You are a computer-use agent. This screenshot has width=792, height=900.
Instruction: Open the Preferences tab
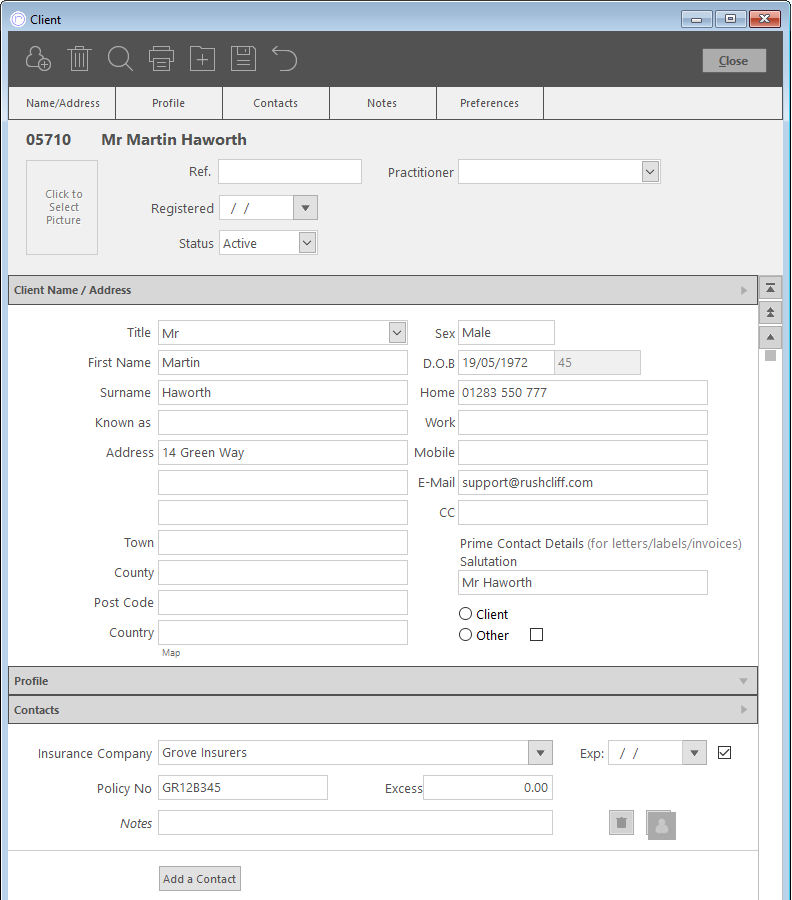pos(490,103)
